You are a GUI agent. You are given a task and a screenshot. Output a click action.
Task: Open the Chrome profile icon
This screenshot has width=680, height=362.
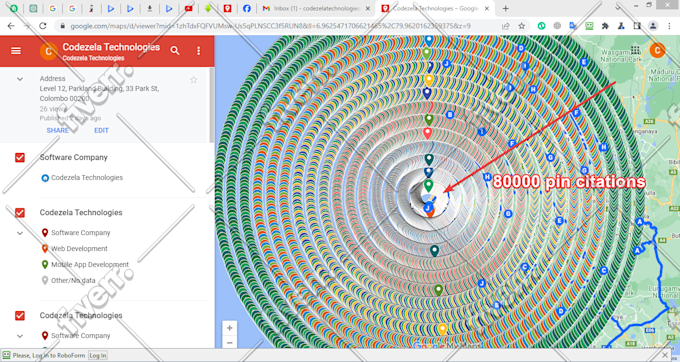[x=653, y=26]
